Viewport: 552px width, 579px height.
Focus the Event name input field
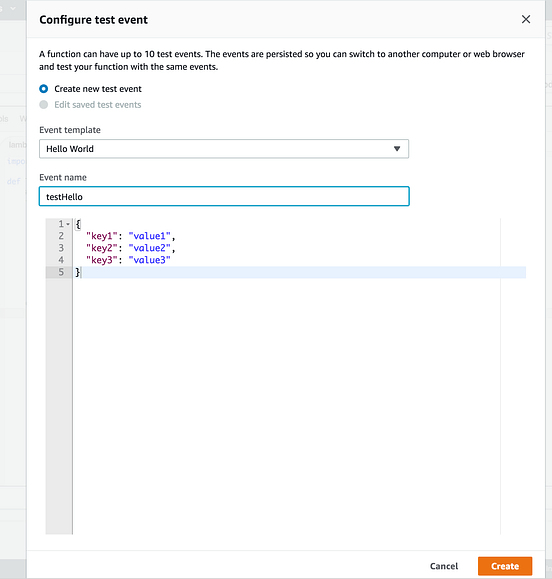pos(224,196)
